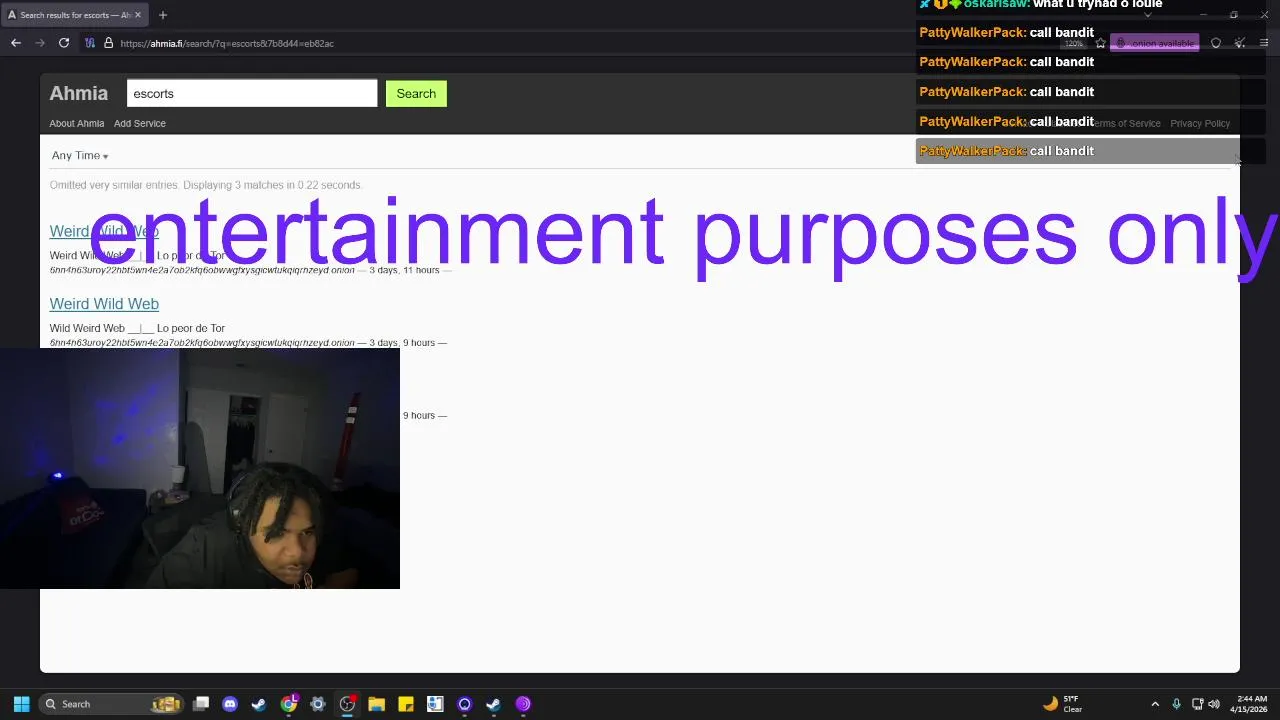
Task: Click the onion address under the second result
Action: pos(202,343)
